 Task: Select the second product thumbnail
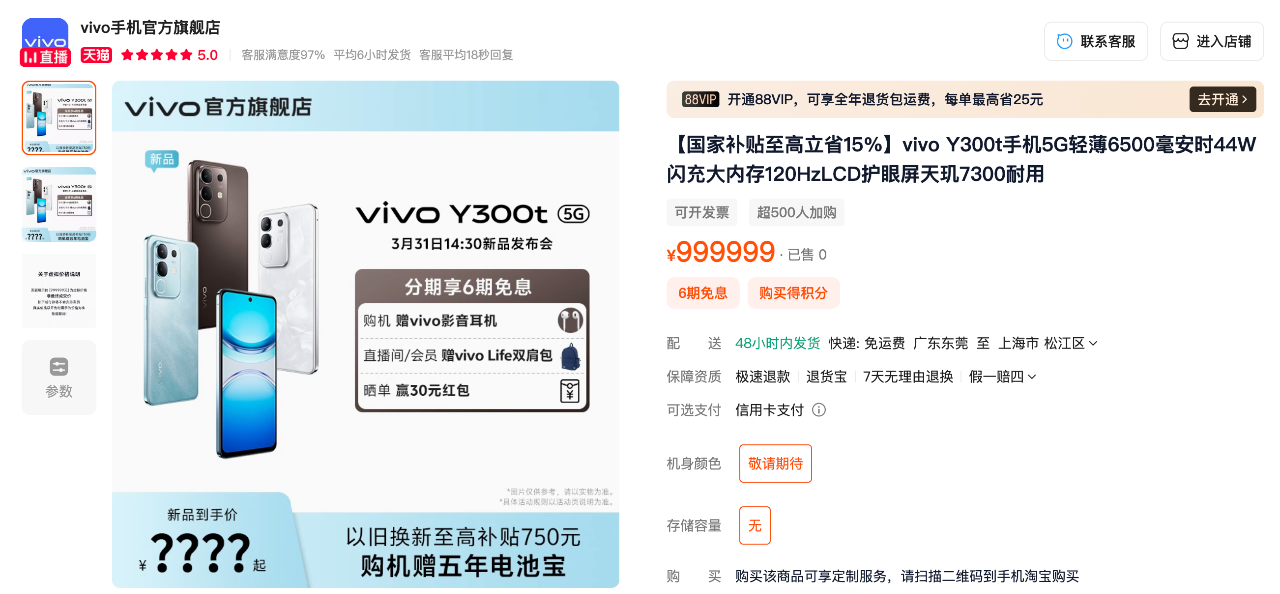(x=59, y=205)
